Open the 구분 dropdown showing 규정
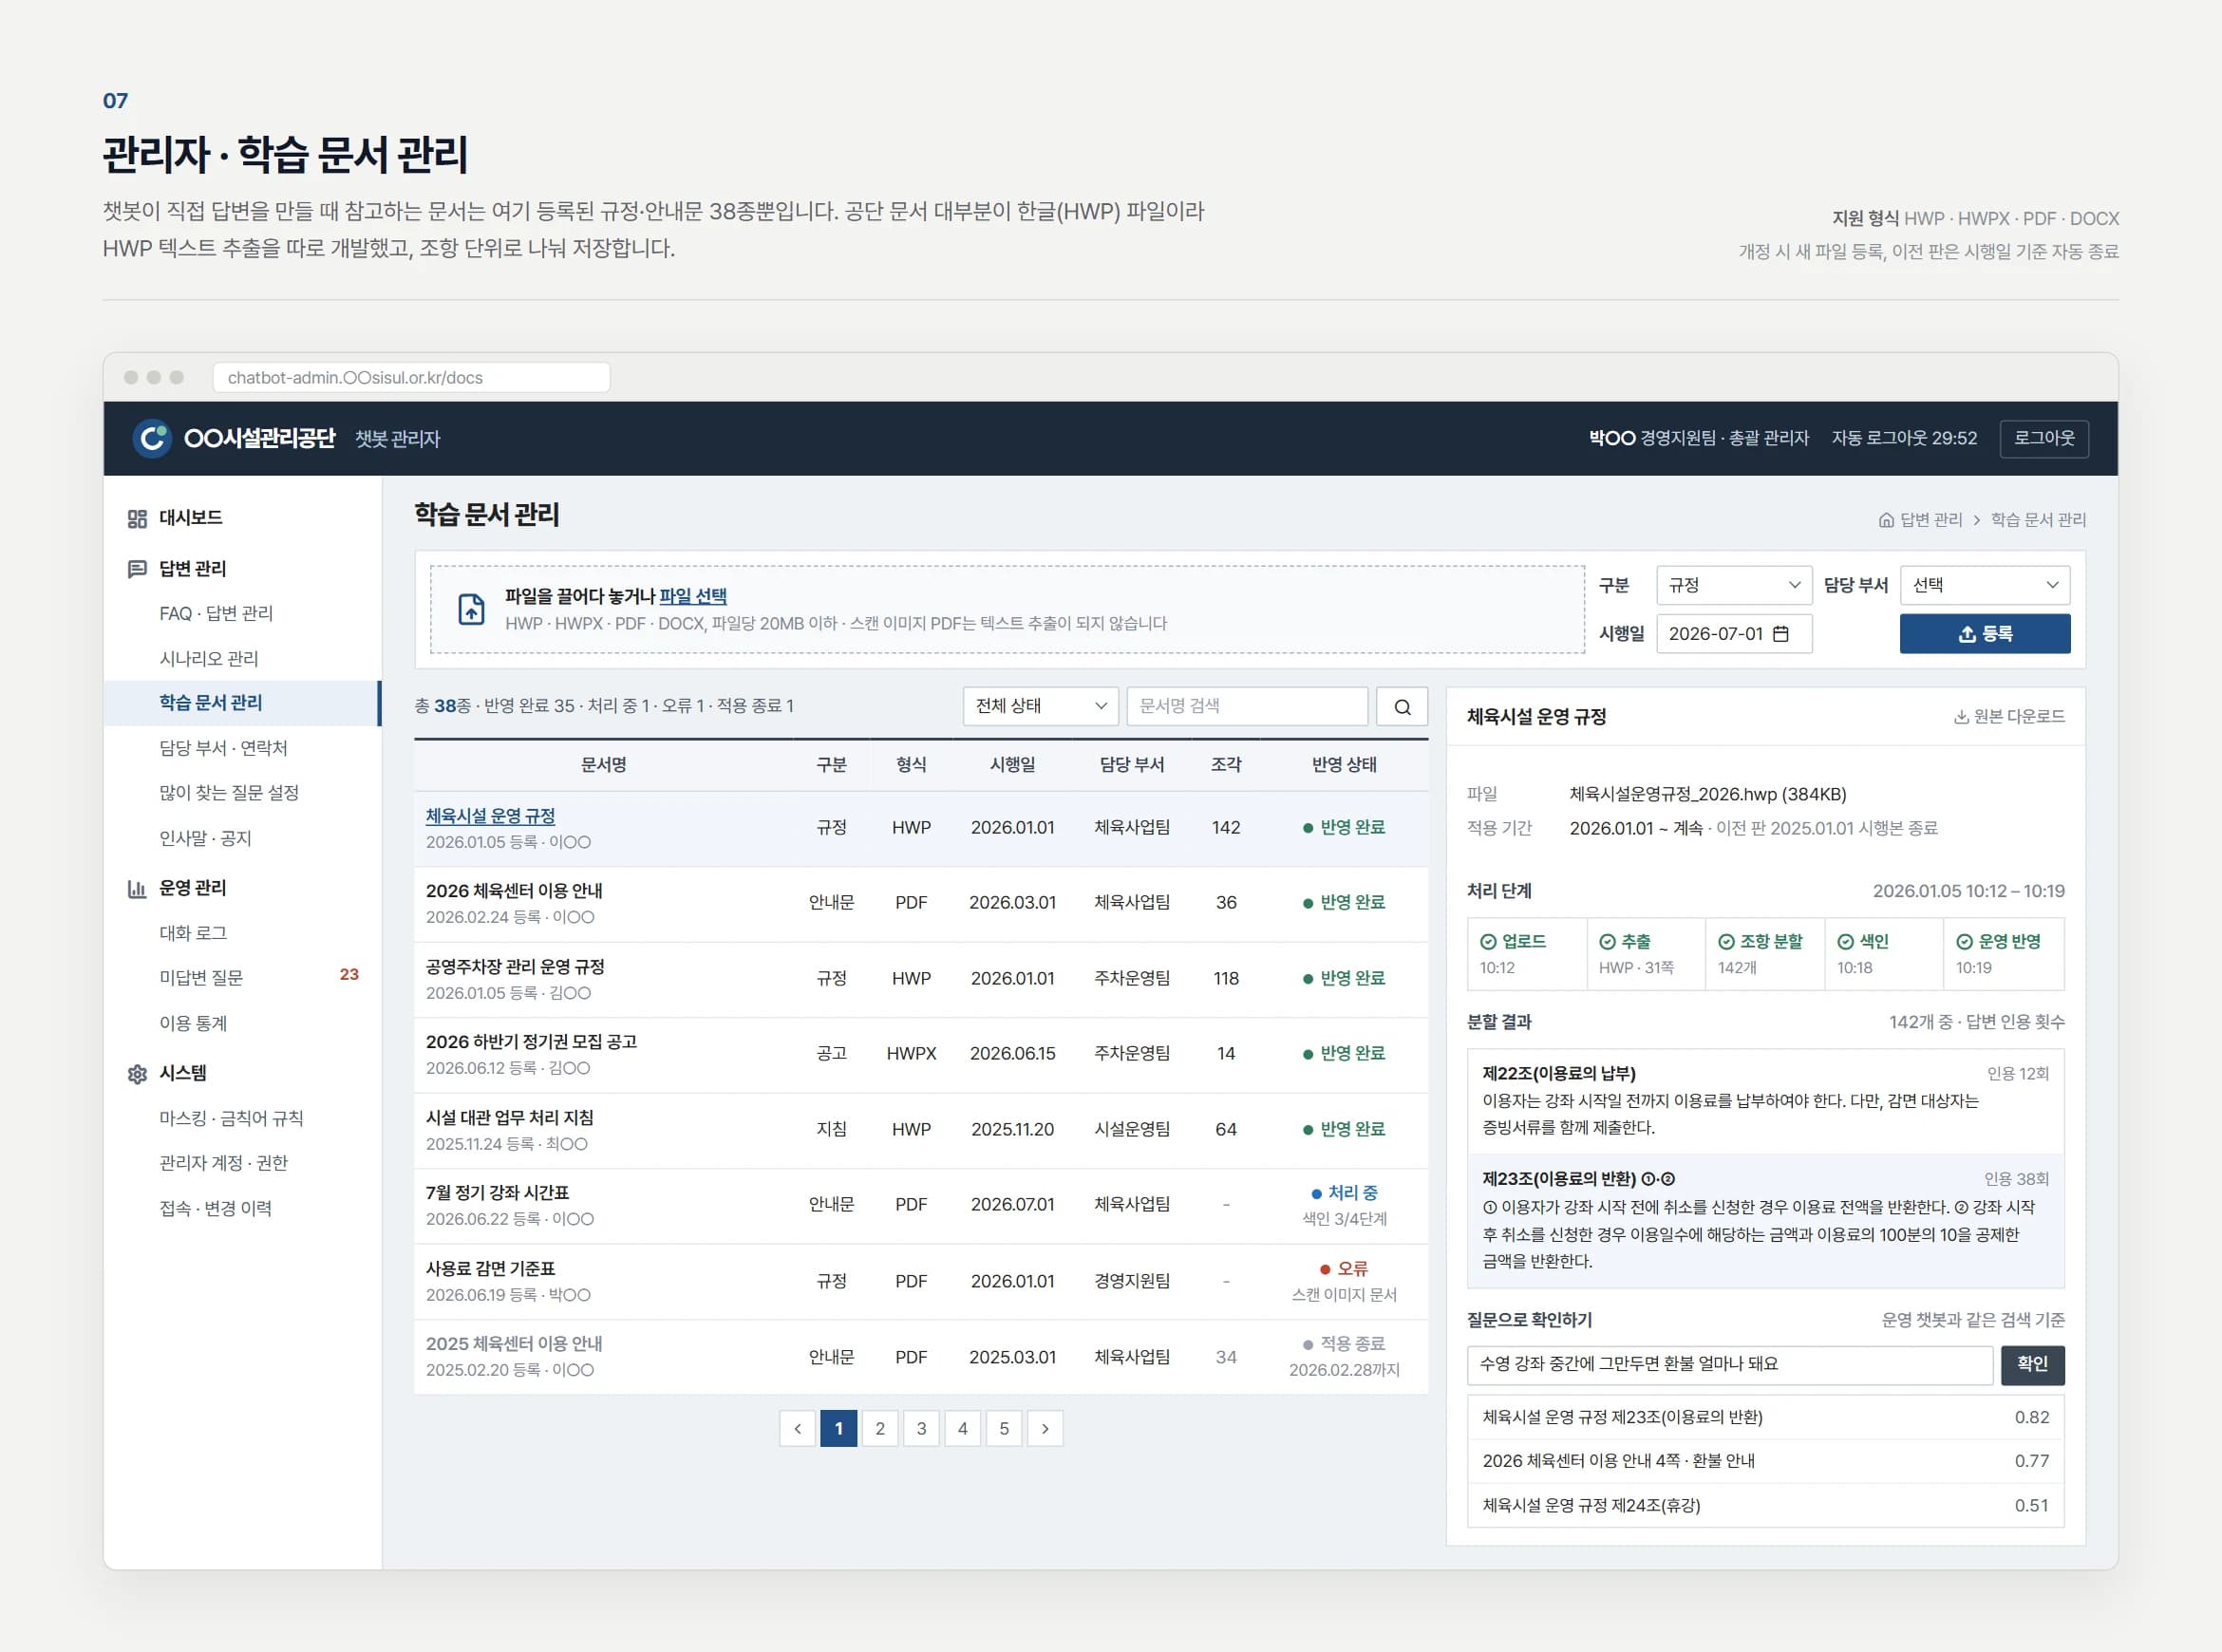 pos(1734,585)
